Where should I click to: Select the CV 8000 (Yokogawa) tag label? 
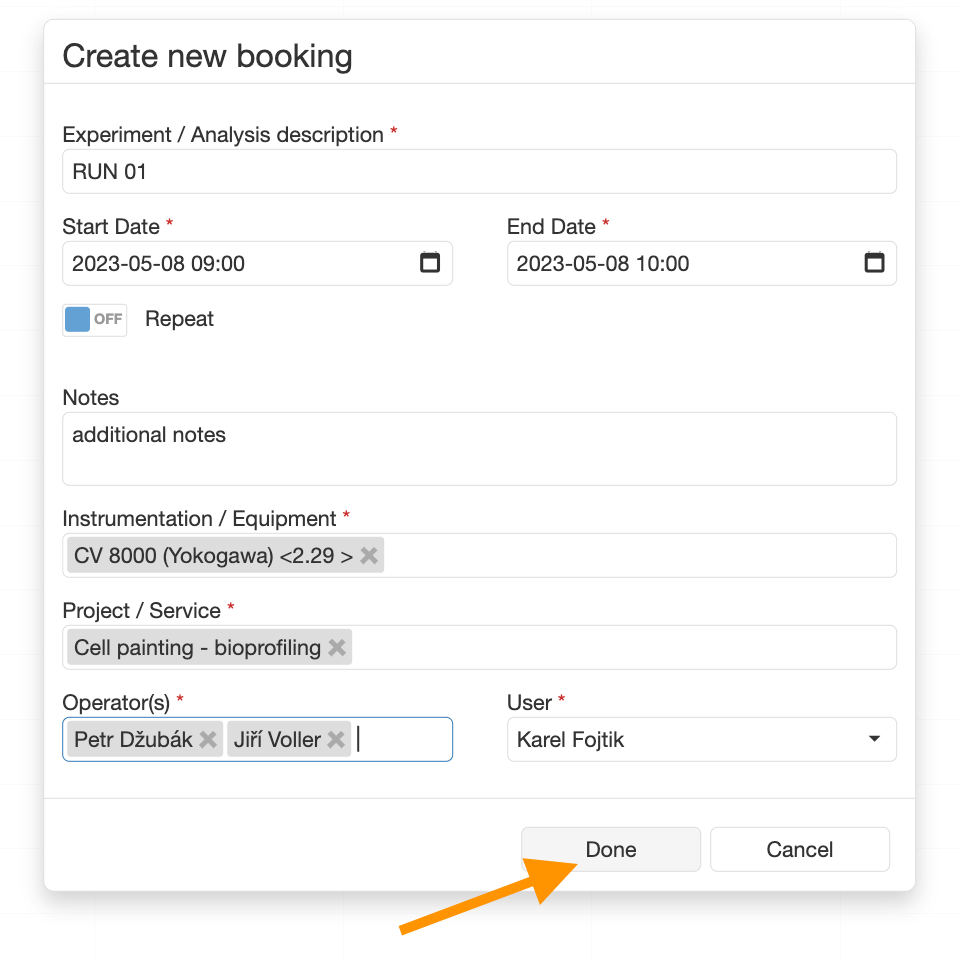coord(213,555)
